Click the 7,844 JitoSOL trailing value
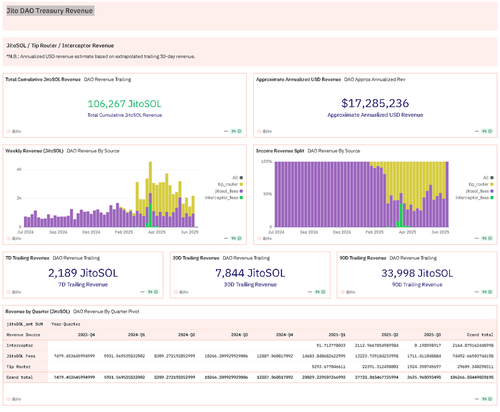Viewport: 500px width, 412px height. point(250,273)
